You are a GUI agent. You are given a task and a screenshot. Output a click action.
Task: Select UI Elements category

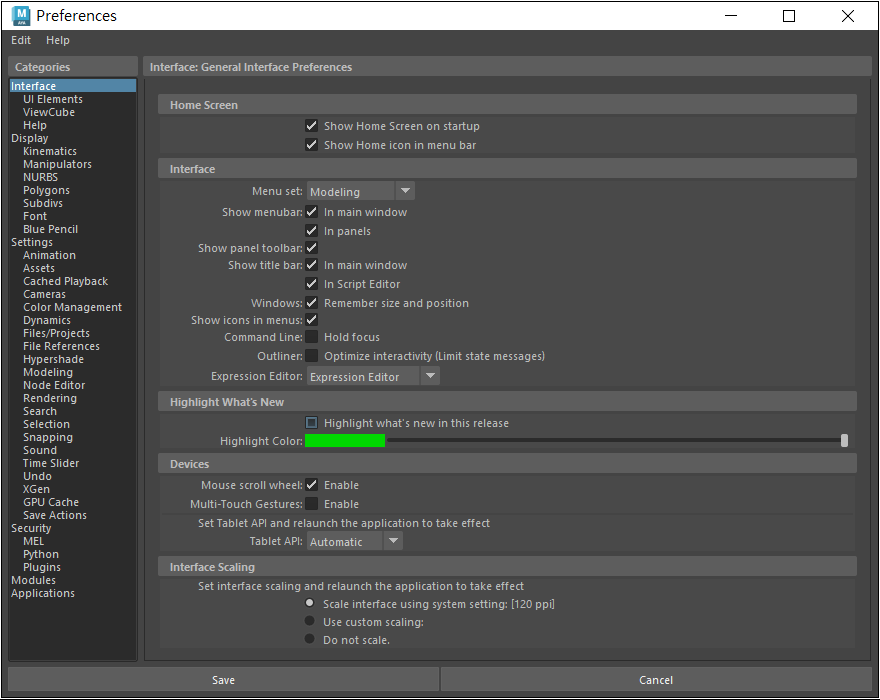53,99
